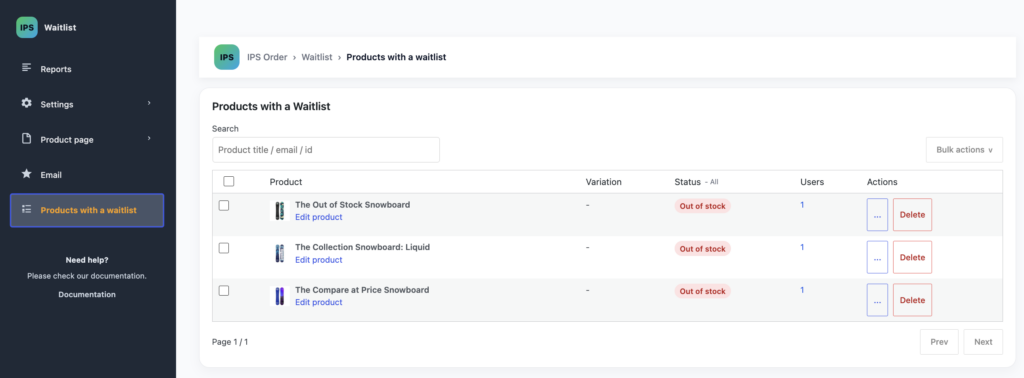This screenshot has height=378, width=1024.
Task: Select Products with a waitlist menu item
Action: [x=87, y=210]
